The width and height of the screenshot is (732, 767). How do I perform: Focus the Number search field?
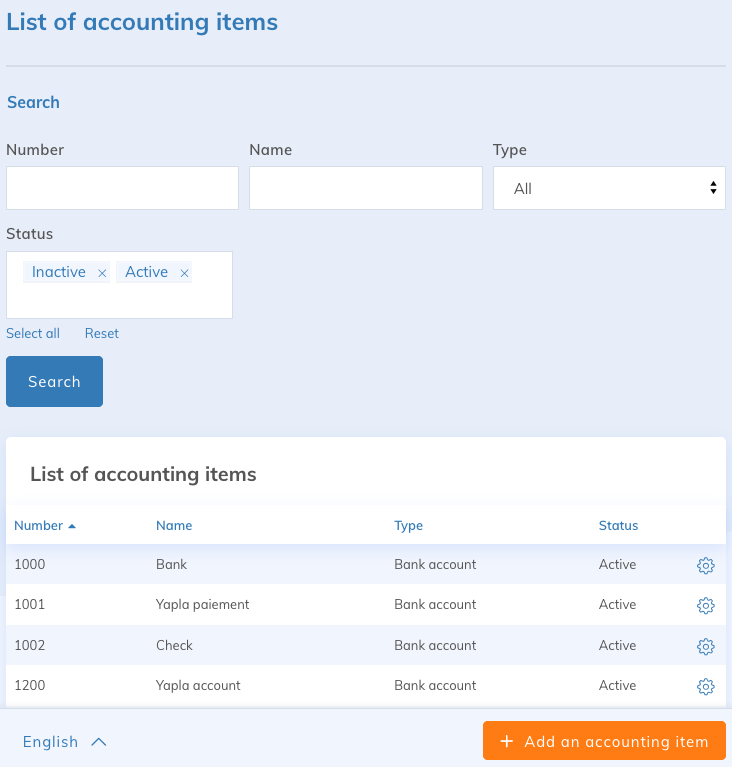[x=122, y=188]
